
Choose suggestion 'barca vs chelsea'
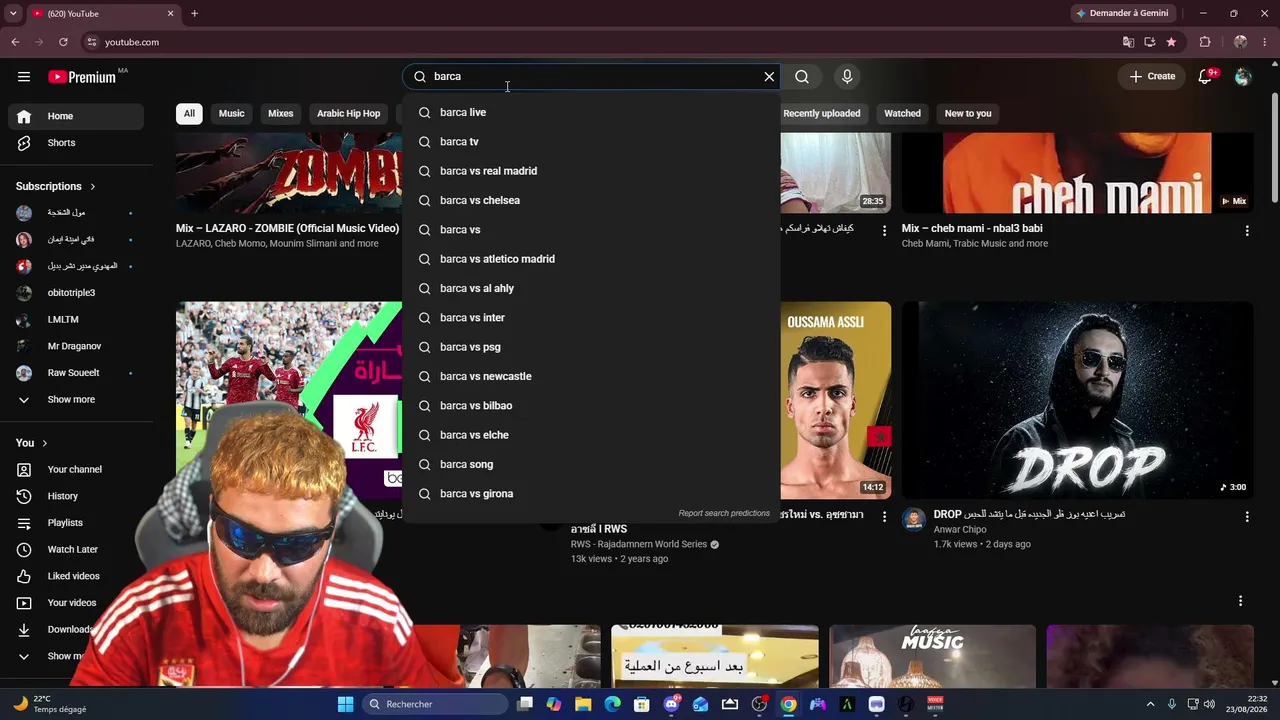[591, 201]
